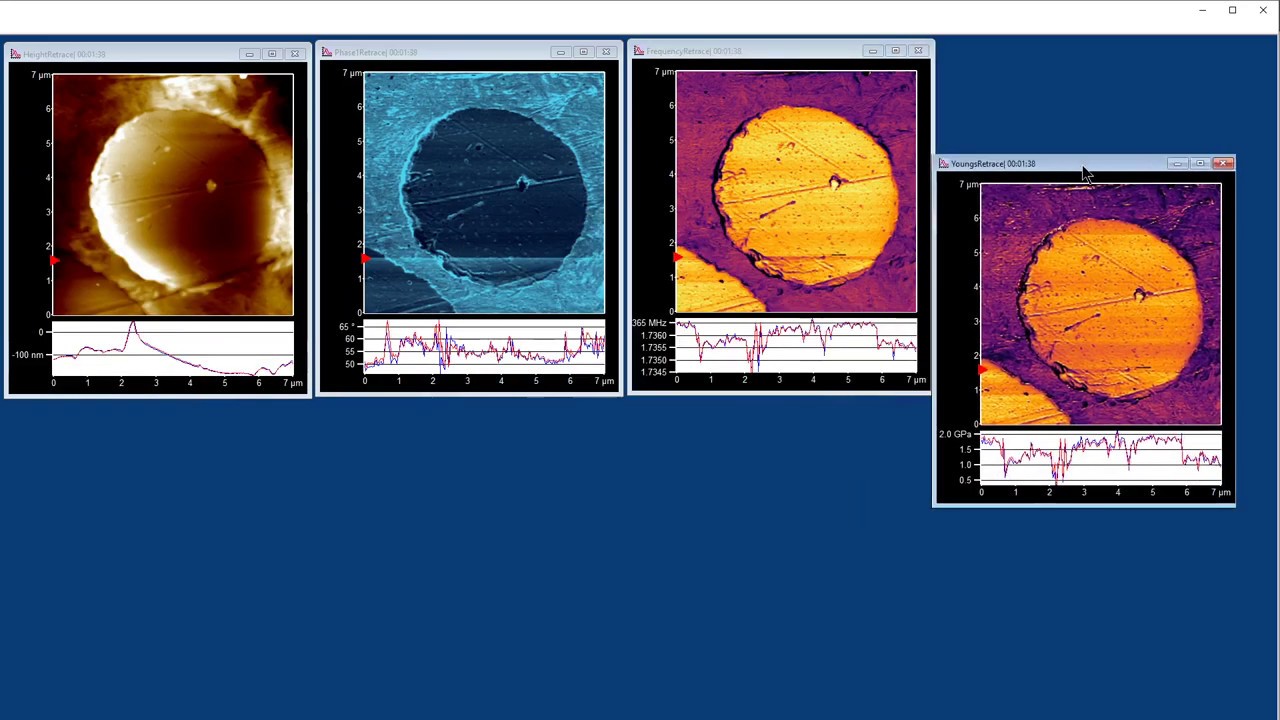
Task: Click the YoungsRetrace GPa line profile graph
Action: [1101, 458]
